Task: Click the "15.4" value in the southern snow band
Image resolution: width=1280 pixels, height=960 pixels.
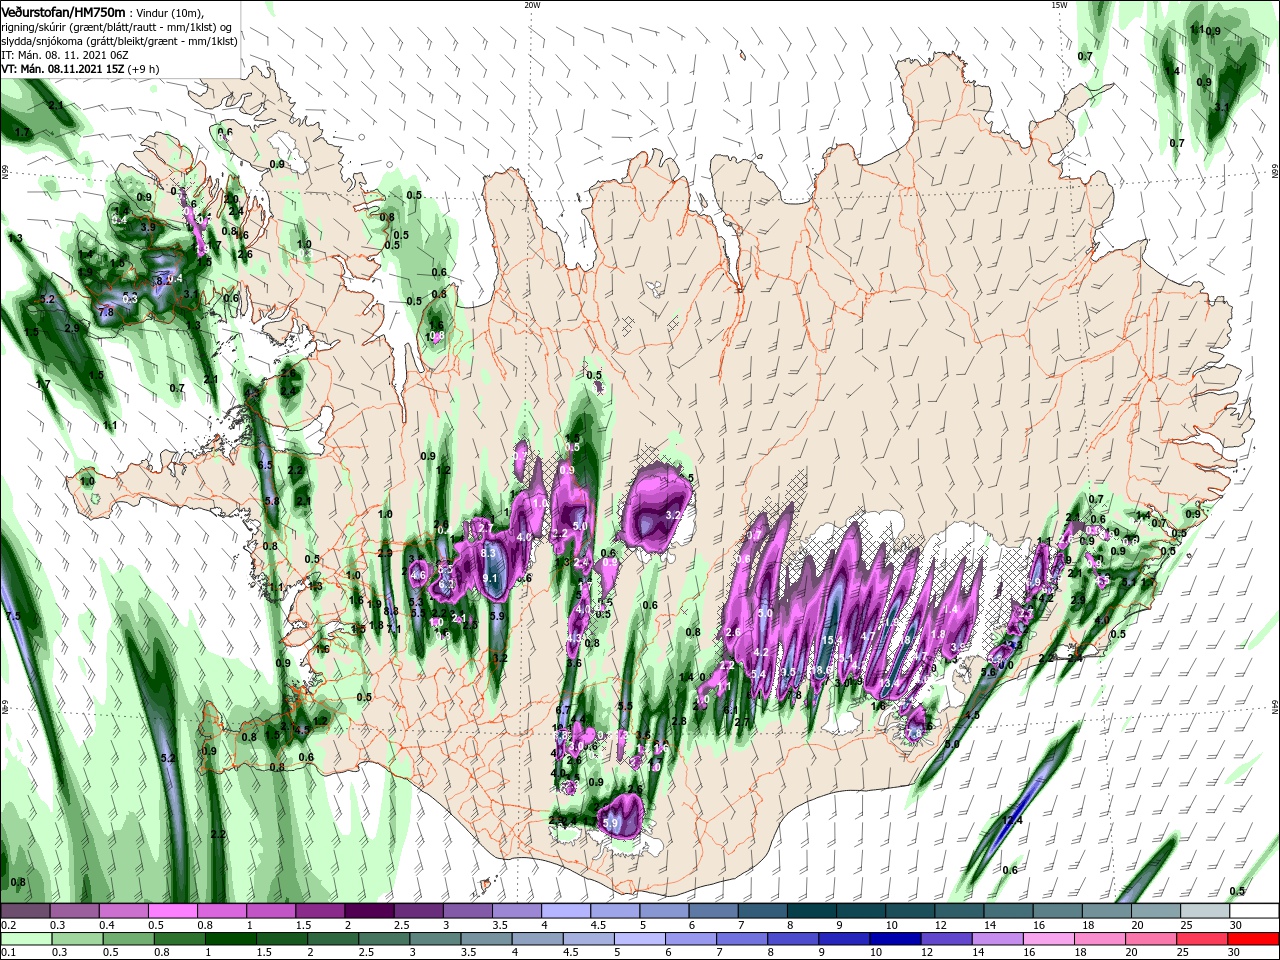Action: pos(832,641)
